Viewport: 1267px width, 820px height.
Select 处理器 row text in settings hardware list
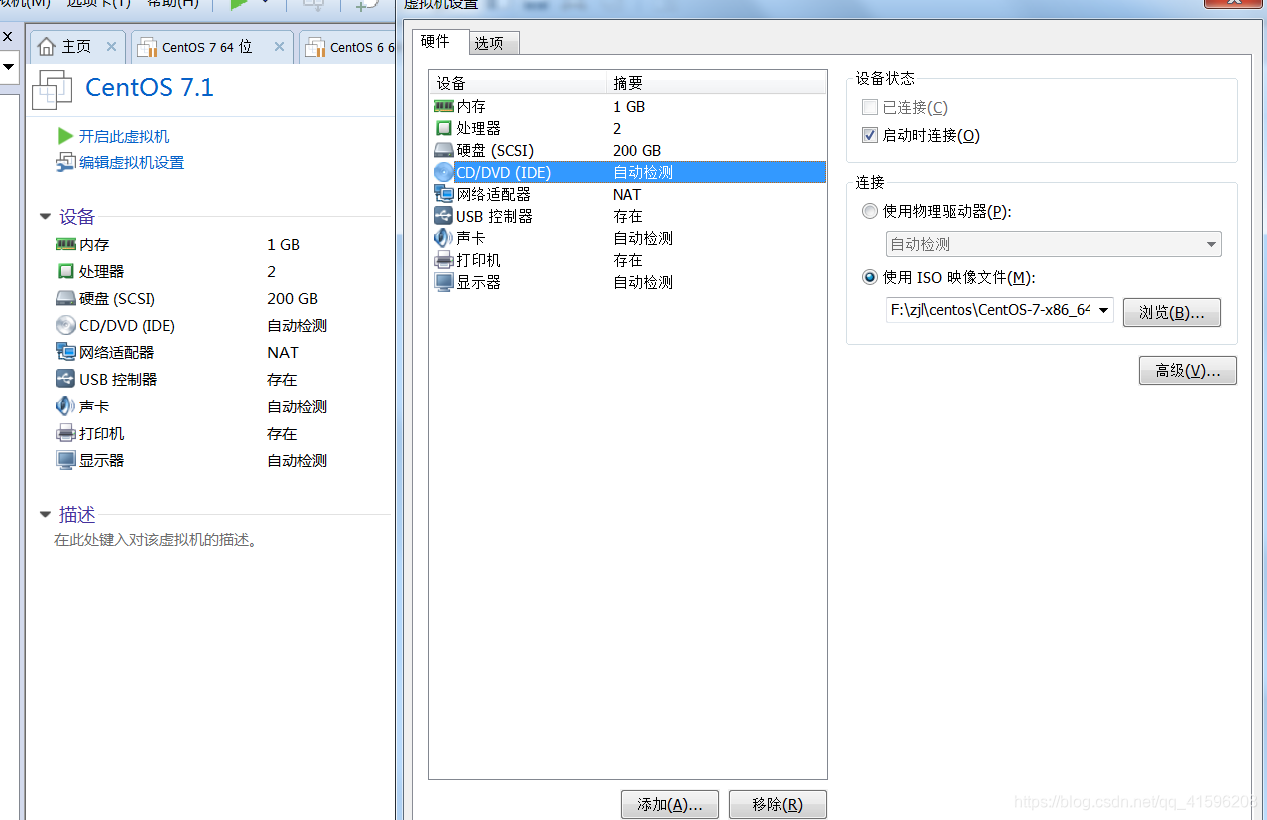click(x=478, y=128)
